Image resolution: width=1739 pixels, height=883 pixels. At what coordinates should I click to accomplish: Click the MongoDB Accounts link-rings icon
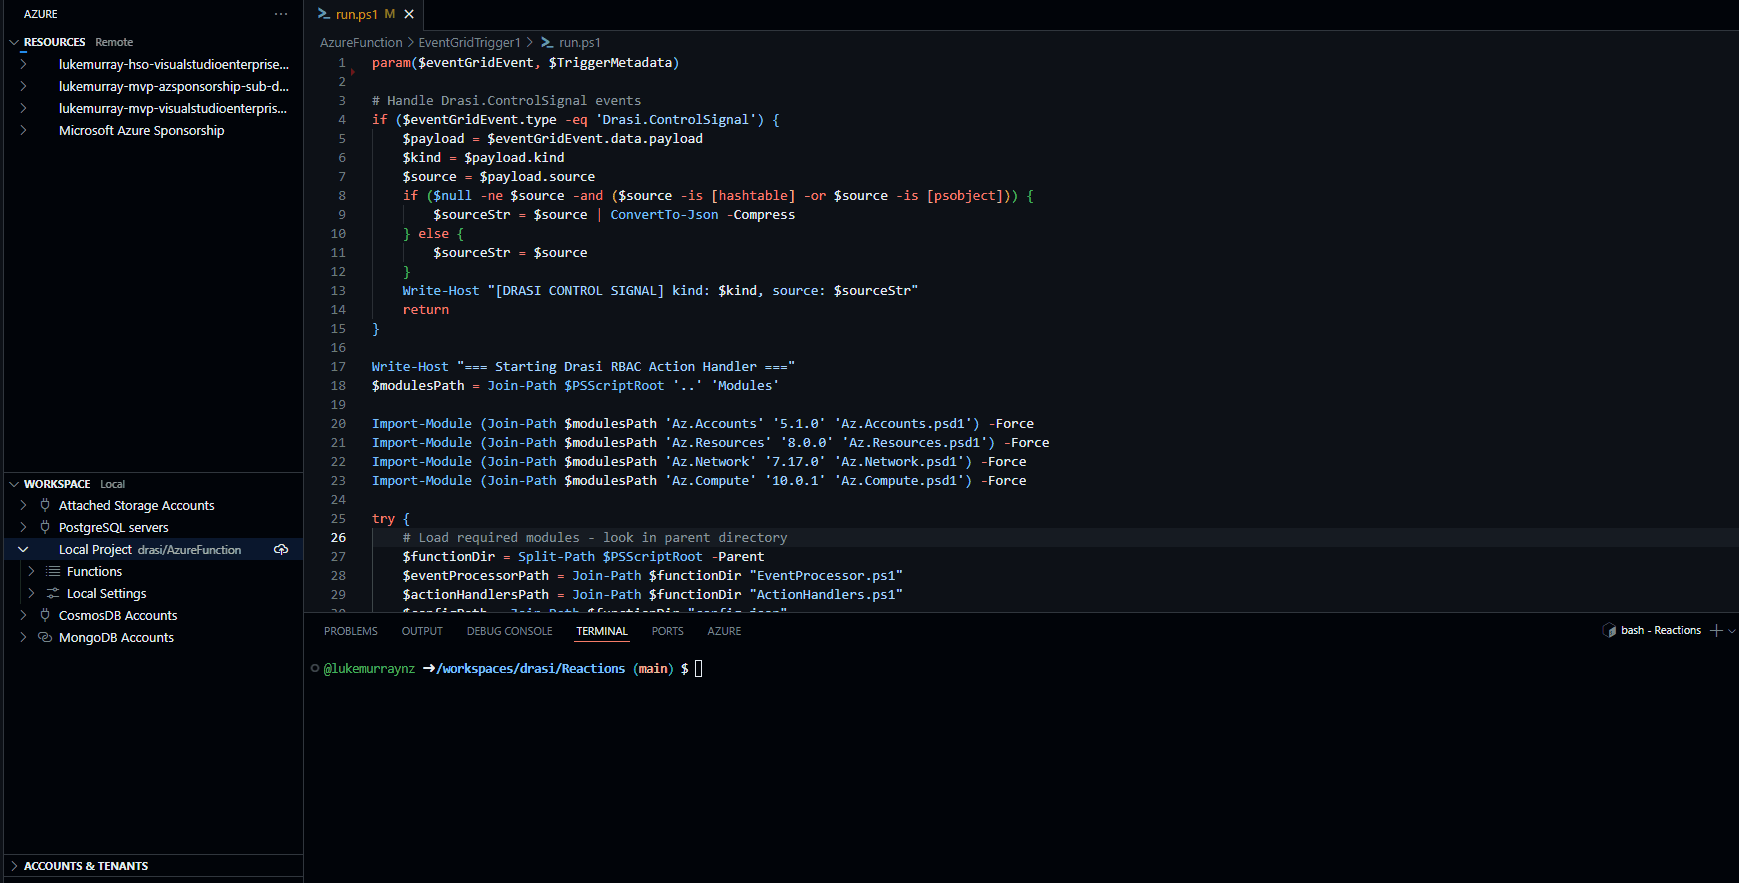[x=45, y=637]
